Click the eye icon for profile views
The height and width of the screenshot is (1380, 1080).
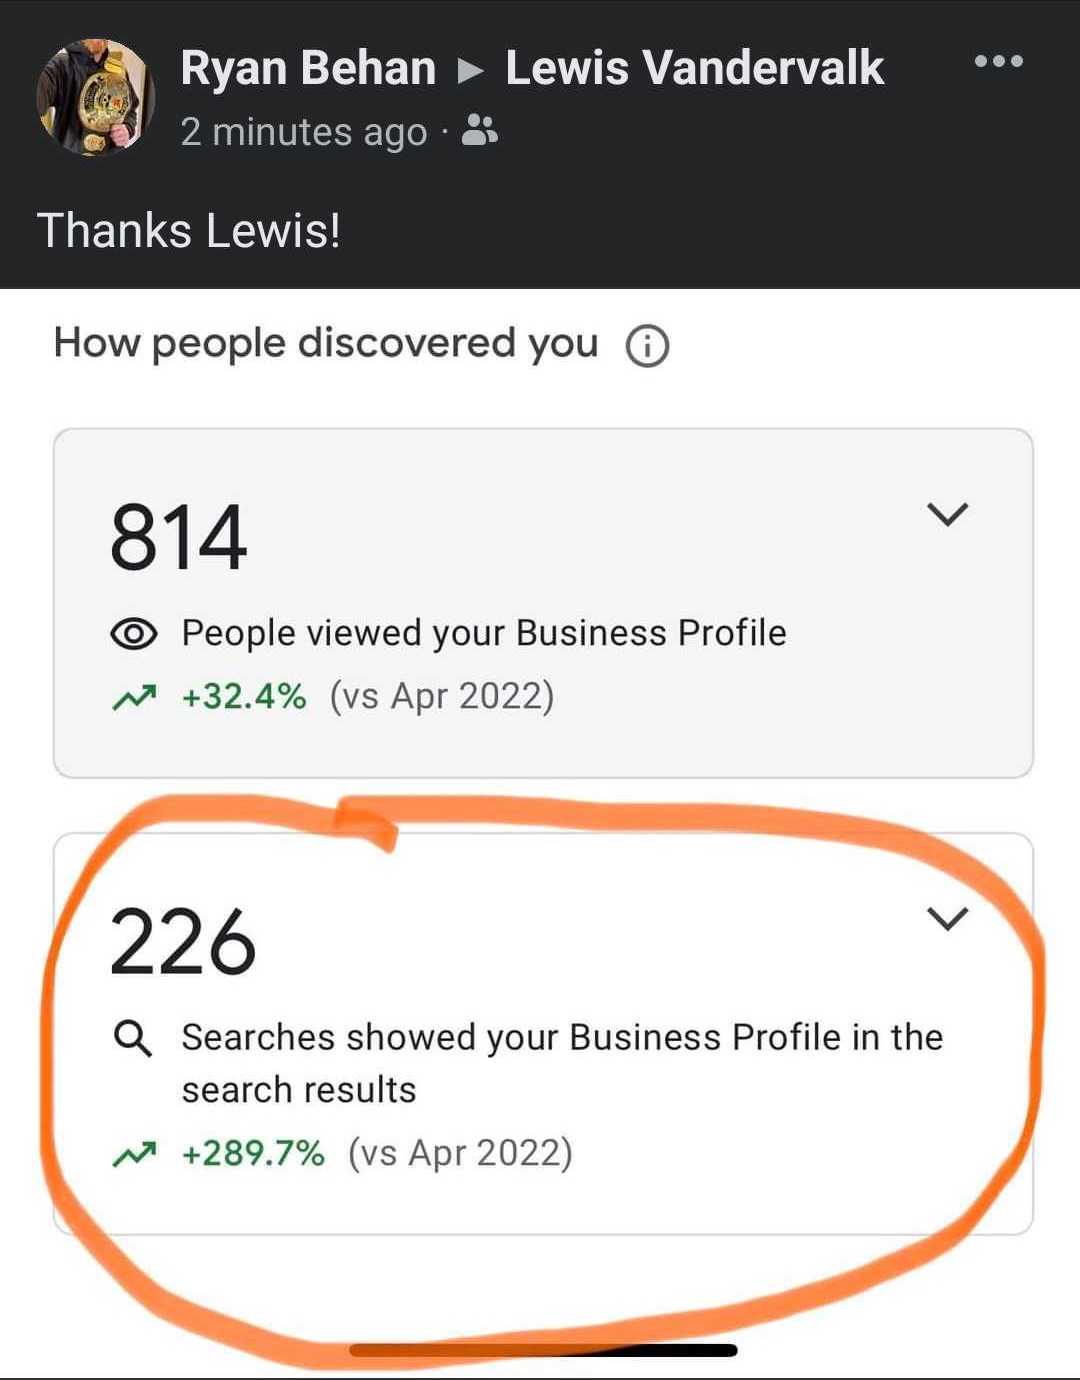(133, 634)
